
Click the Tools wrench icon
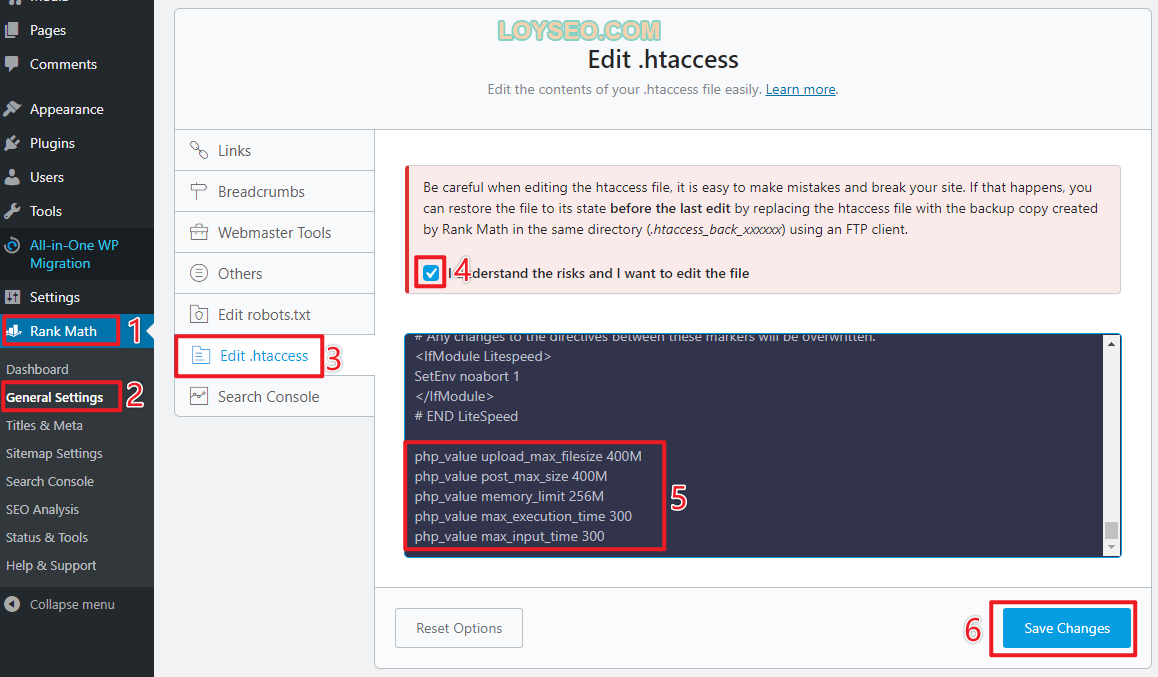click(11, 211)
